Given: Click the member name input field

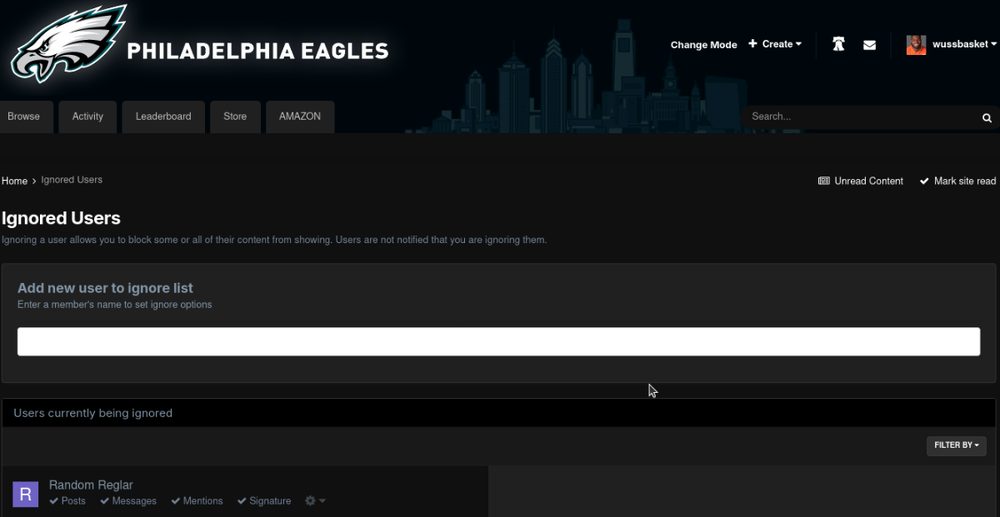Looking at the screenshot, I should (498, 341).
